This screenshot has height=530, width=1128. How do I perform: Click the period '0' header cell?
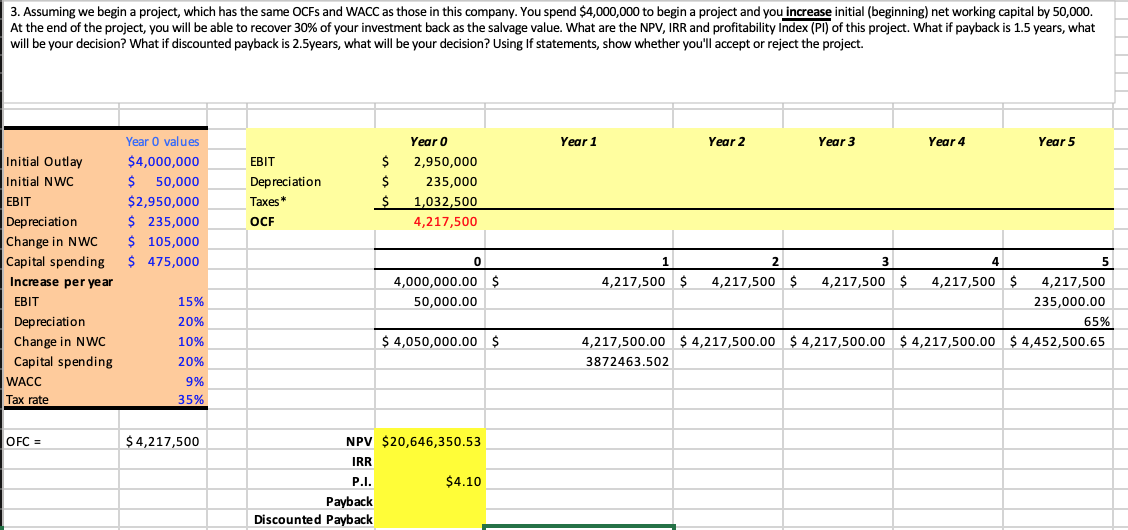[430, 262]
